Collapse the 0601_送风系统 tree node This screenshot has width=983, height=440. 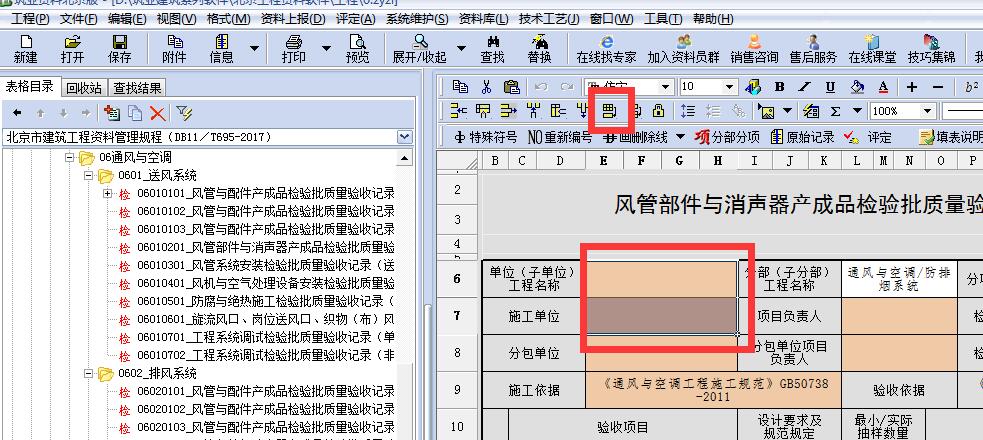[x=89, y=176]
